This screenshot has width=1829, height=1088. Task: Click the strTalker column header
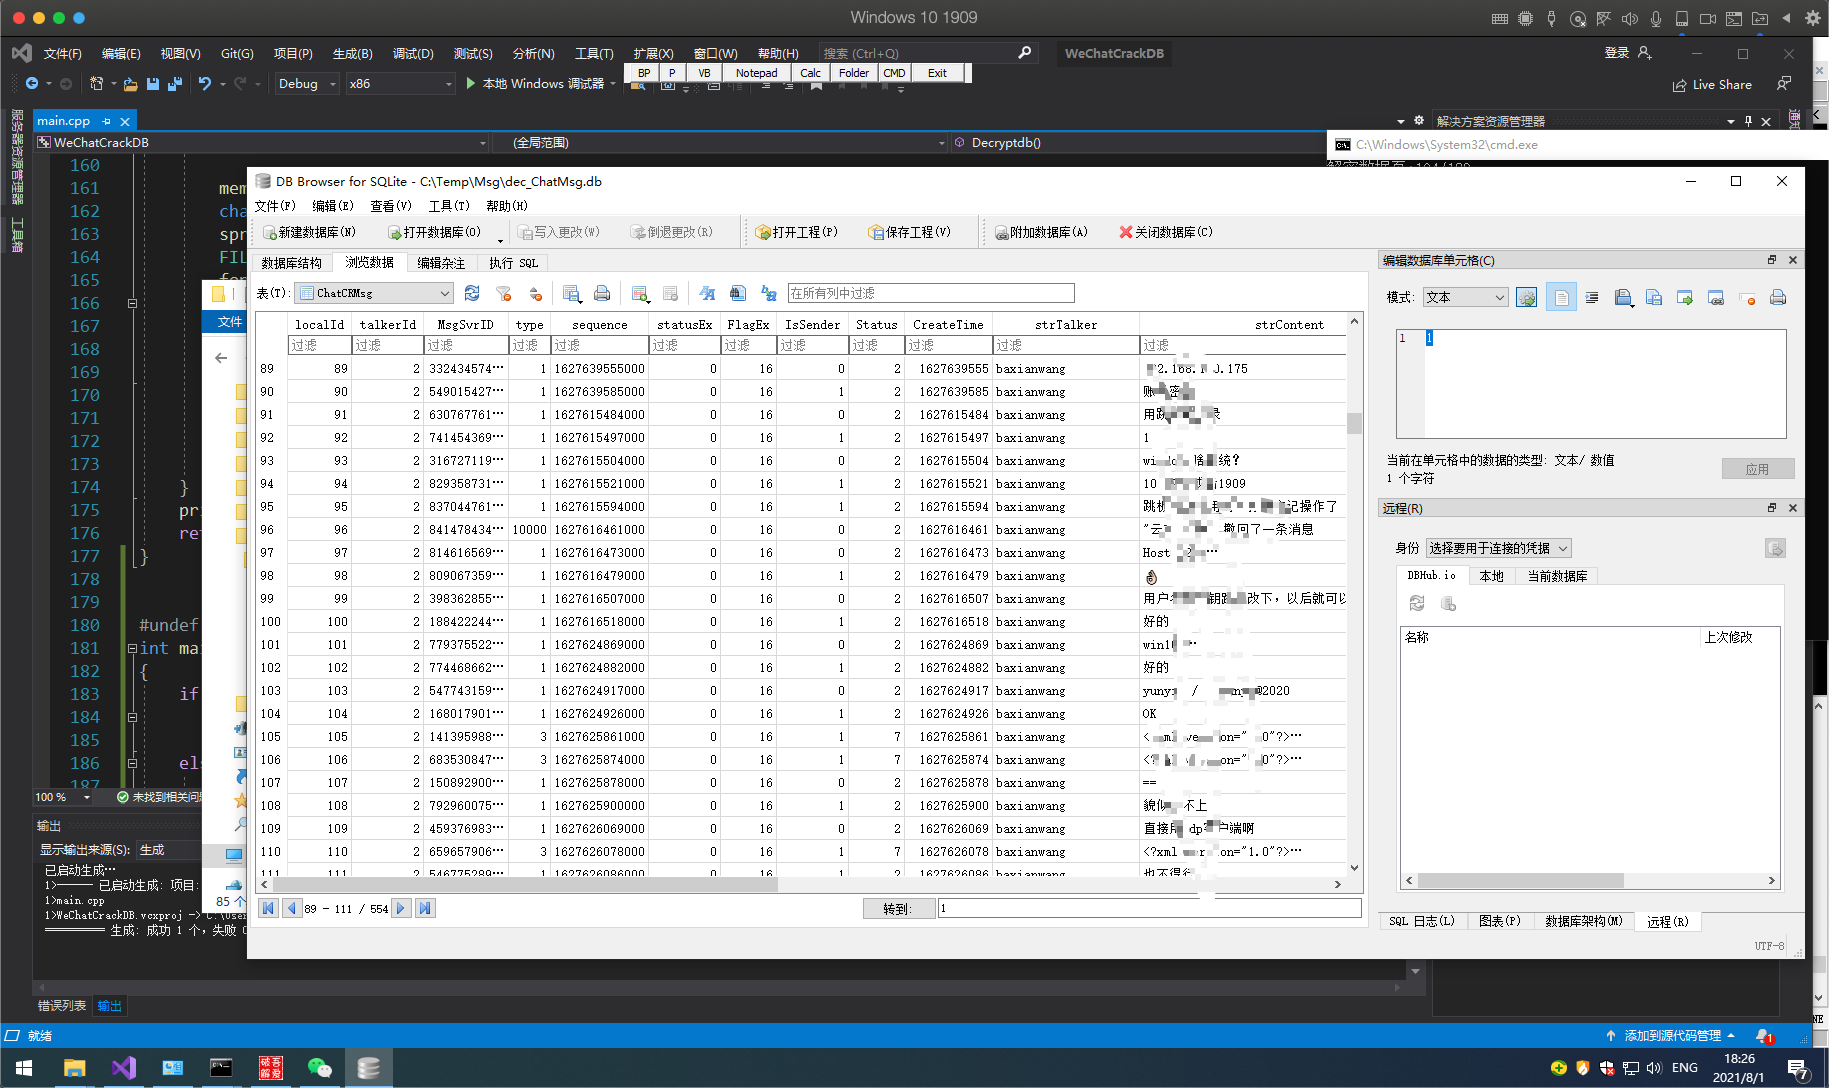coord(1066,325)
